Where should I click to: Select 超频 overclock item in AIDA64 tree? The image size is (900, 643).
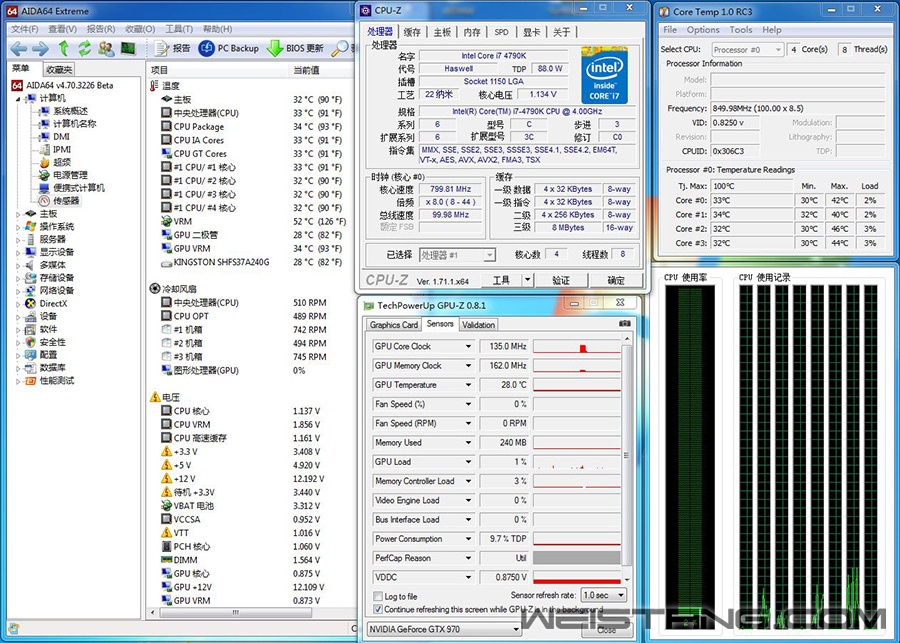click(x=55, y=162)
